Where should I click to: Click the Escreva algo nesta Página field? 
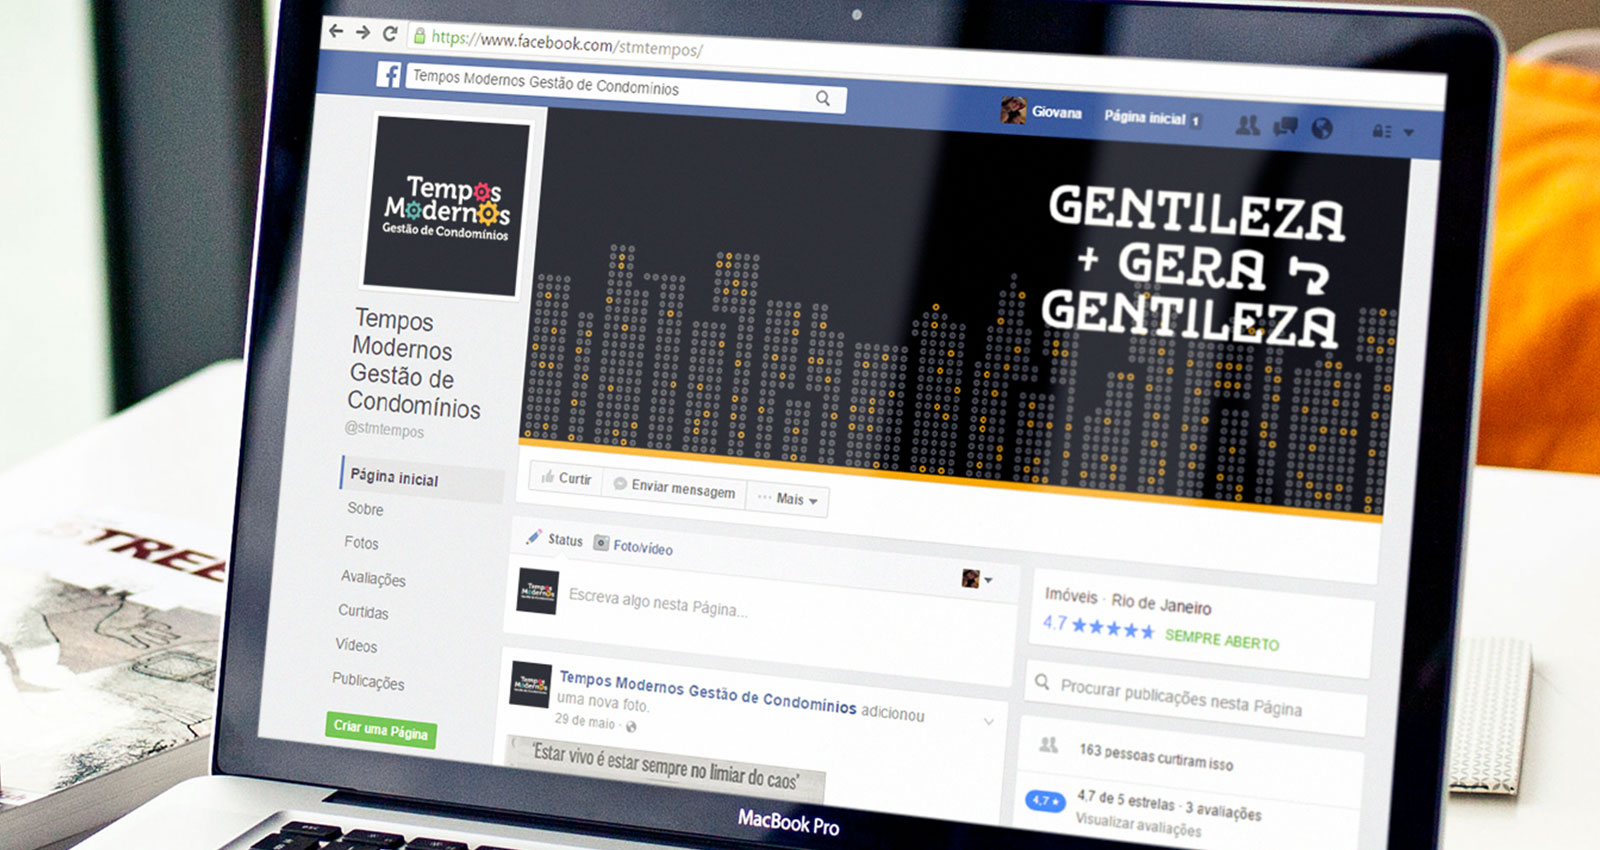(x=657, y=602)
